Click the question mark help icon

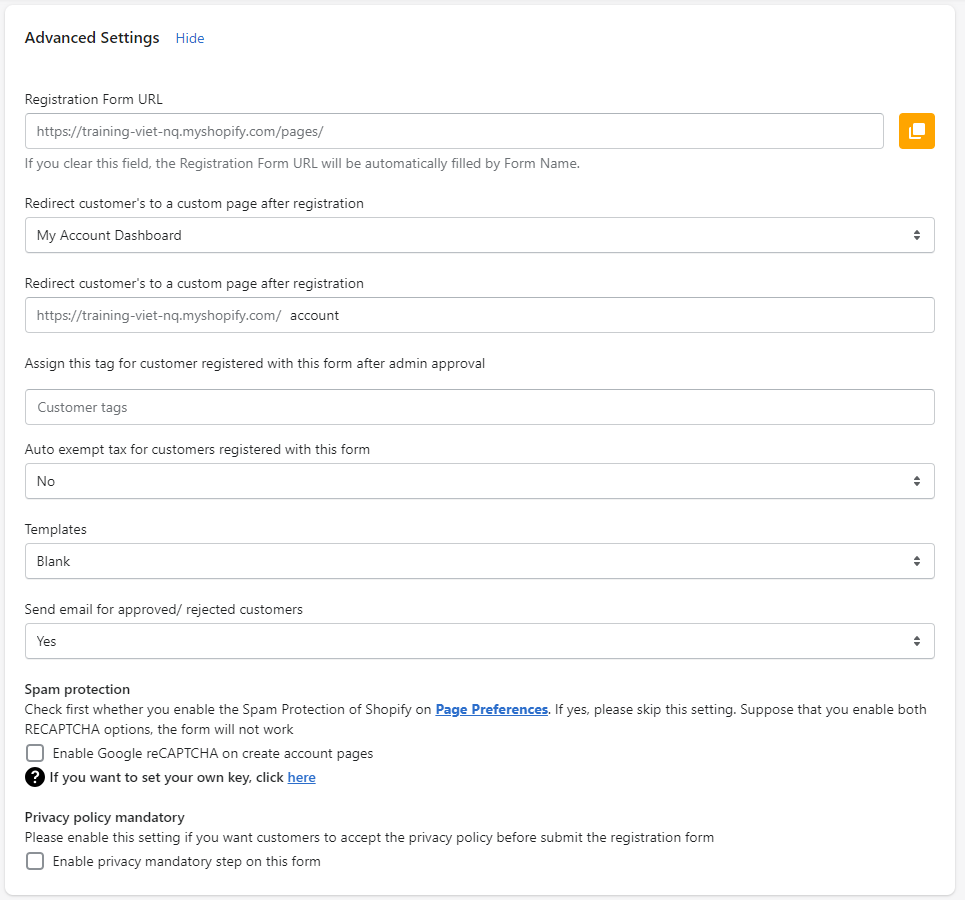click(x=35, y=777)
